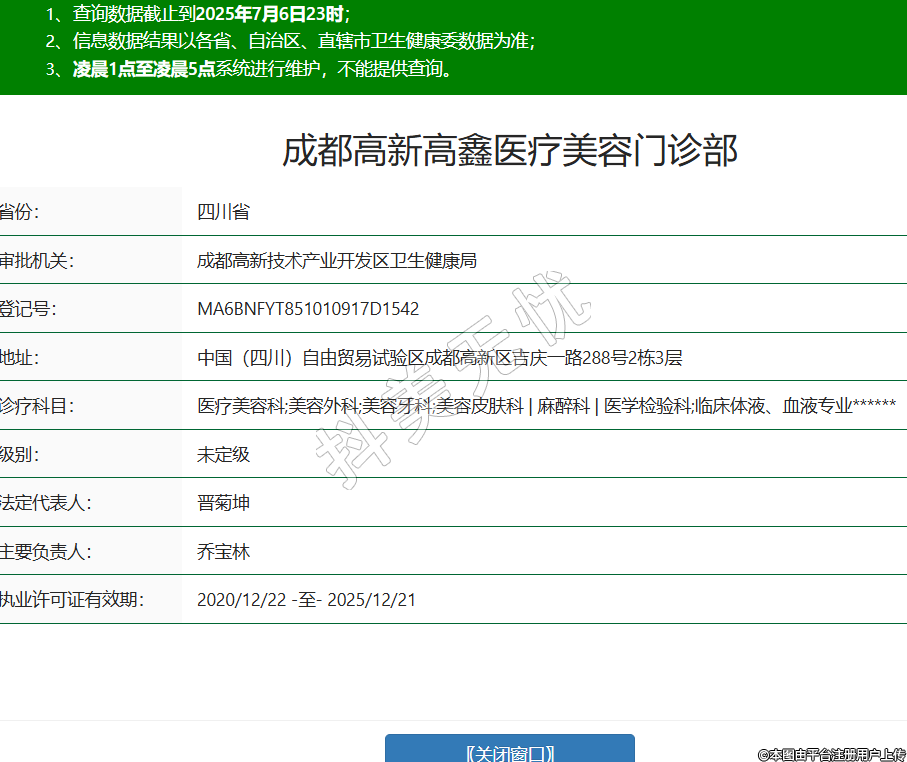Click the 执业许可证有效期 field label
This screenshot has width=907, height=762.
(72, 600)
